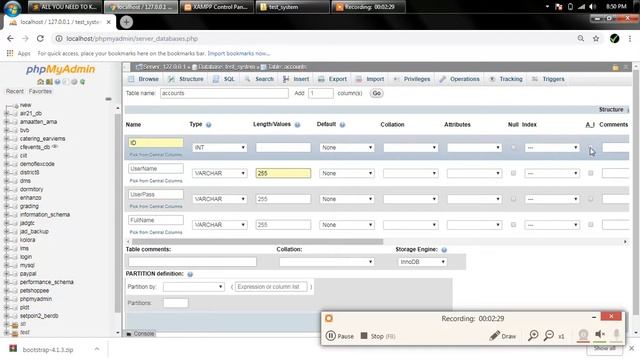This screenshot has height=360, width=640.
Task: Stop the screen recording
Action: [x=378, y=336]
